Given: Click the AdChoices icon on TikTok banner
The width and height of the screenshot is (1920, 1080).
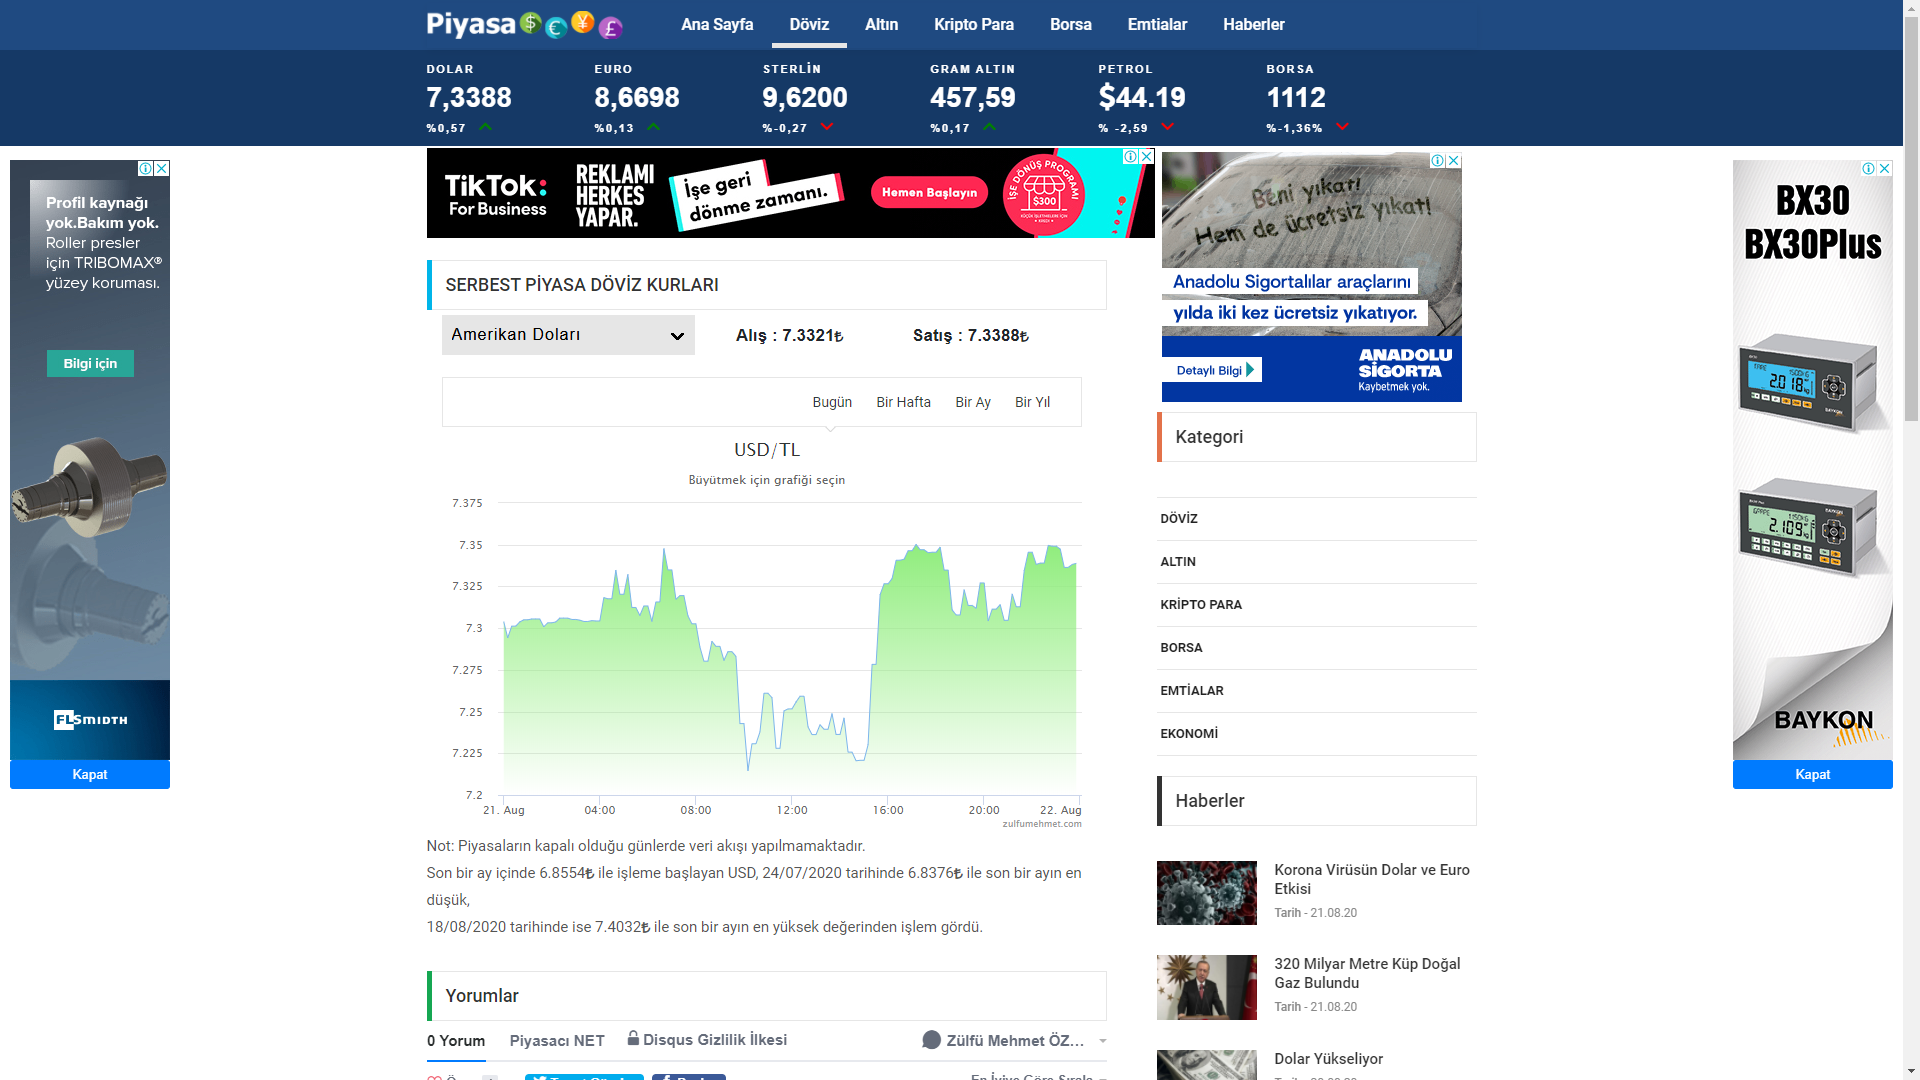Looking at the screenshot, I should [1130, 156].
